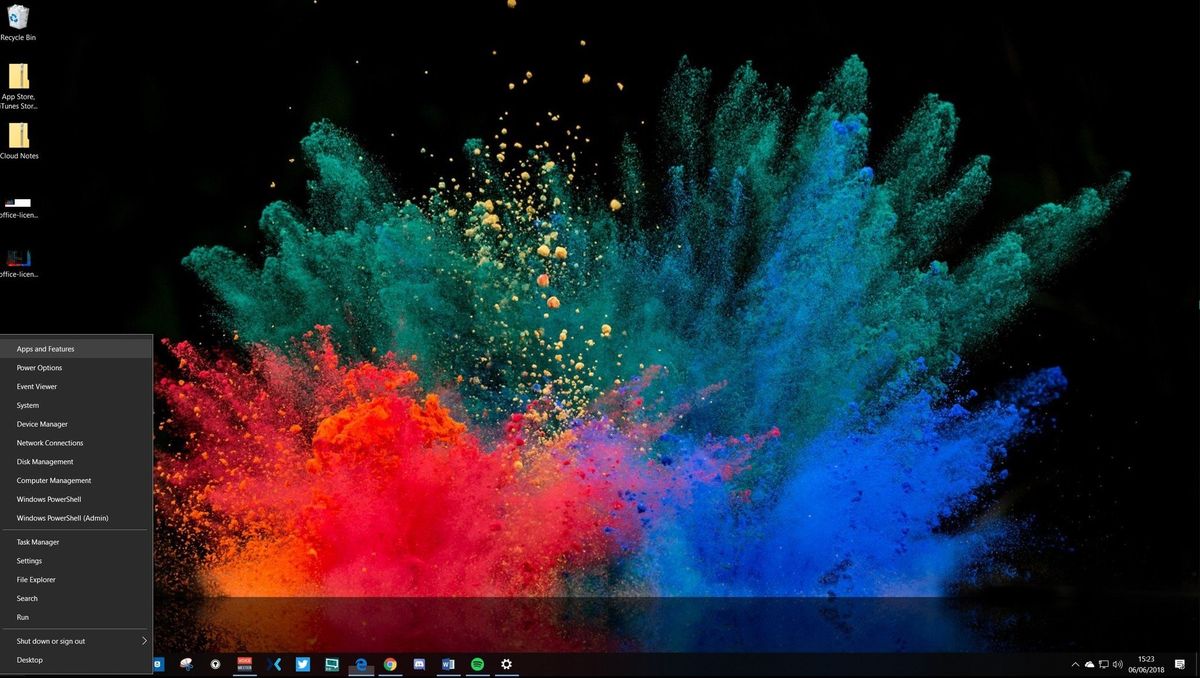Open Spotify from the taskbar
Viewport: 1200px width, 678px height.
click(x=476, y=663)
